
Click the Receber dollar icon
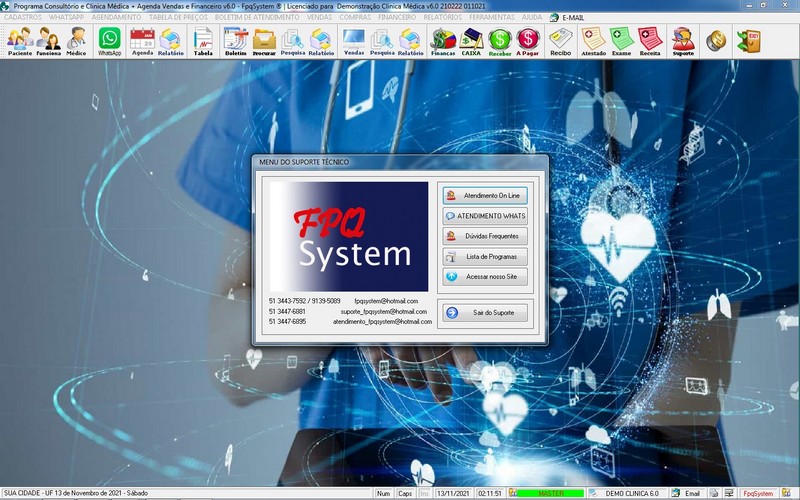coord(499,41)
